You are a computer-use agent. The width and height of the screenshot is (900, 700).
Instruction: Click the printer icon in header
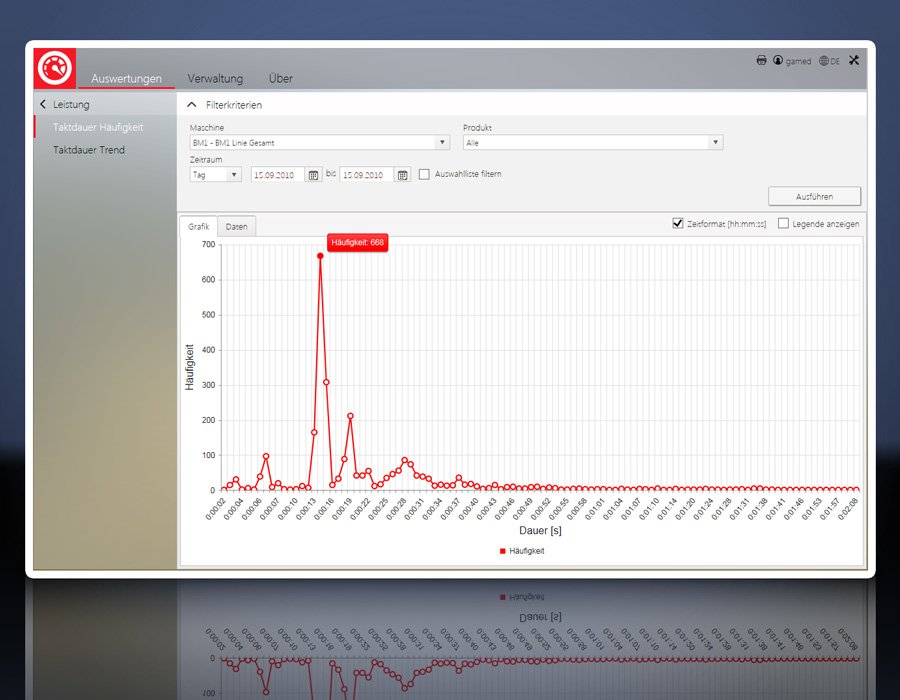[761, 60]
